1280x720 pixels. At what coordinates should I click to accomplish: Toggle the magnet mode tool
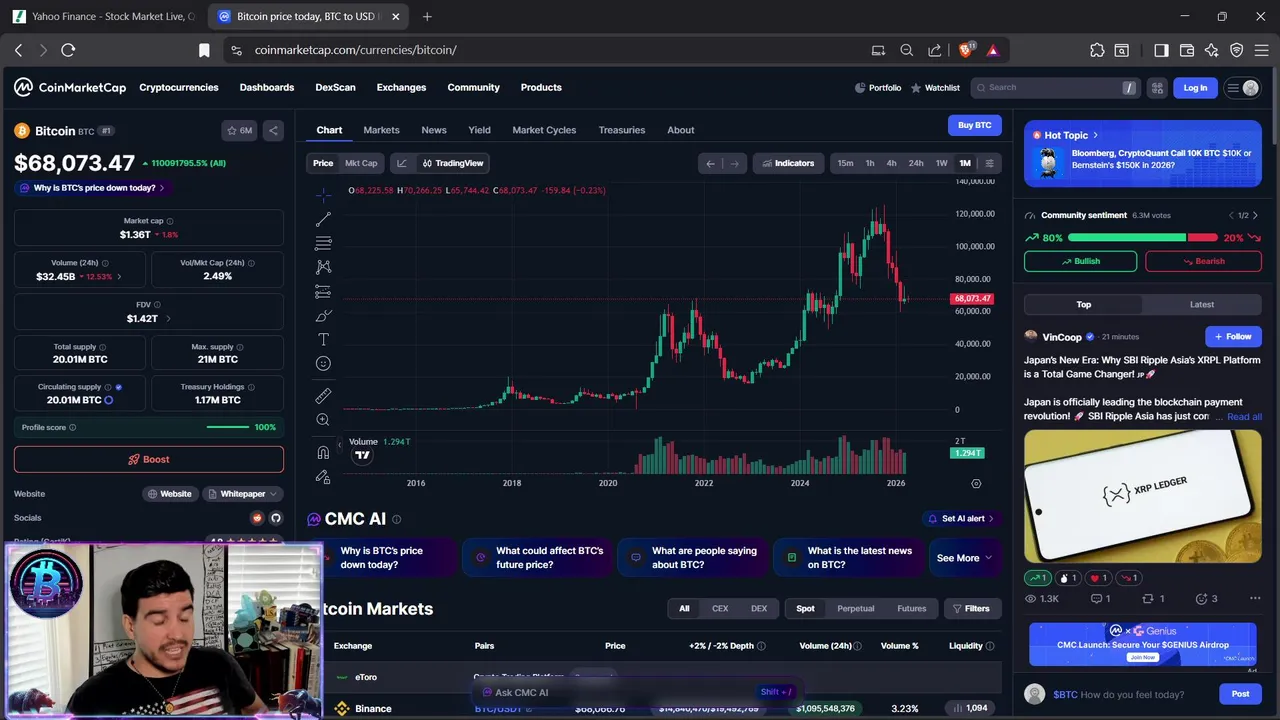point(323,453)
